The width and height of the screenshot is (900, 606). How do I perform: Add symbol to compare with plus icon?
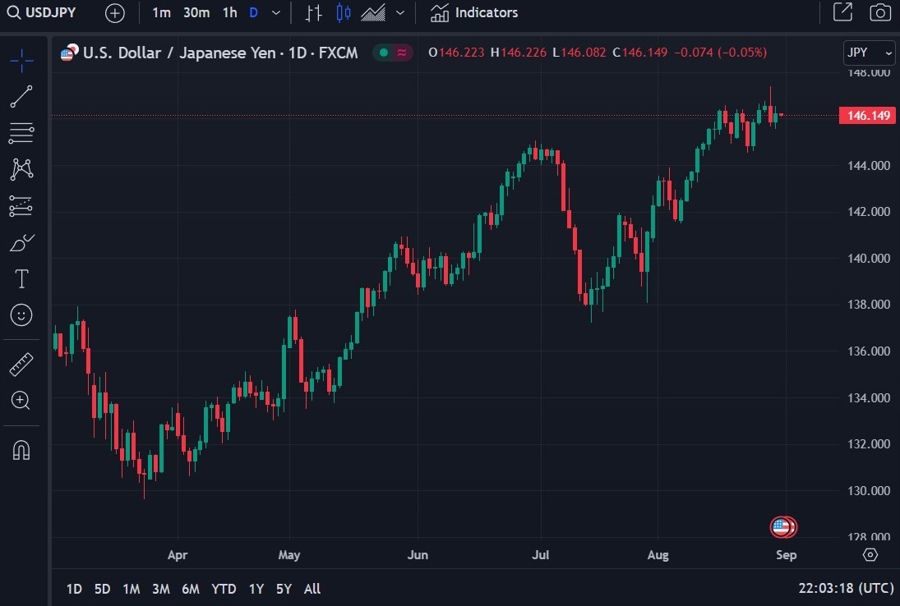(x=115, y=13)
